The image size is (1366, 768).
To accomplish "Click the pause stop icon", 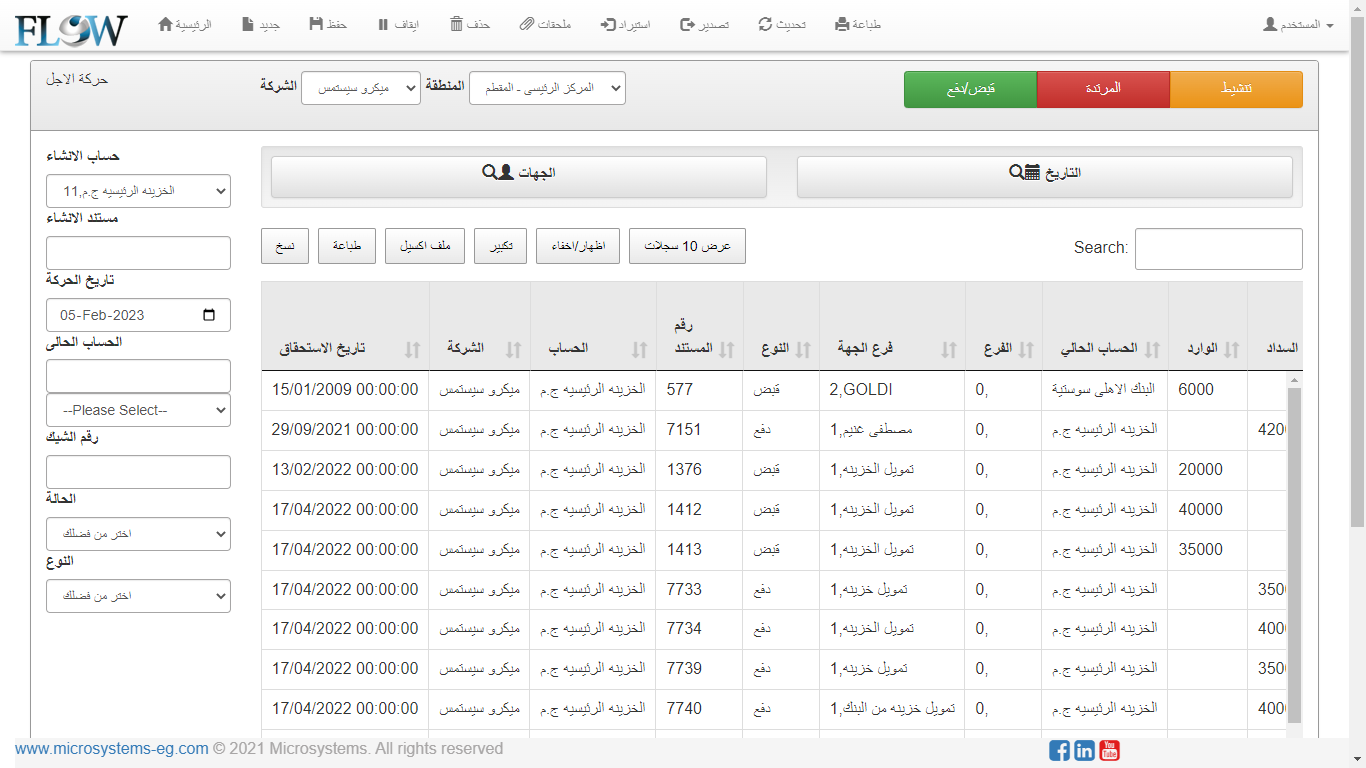I will (383, 24).
